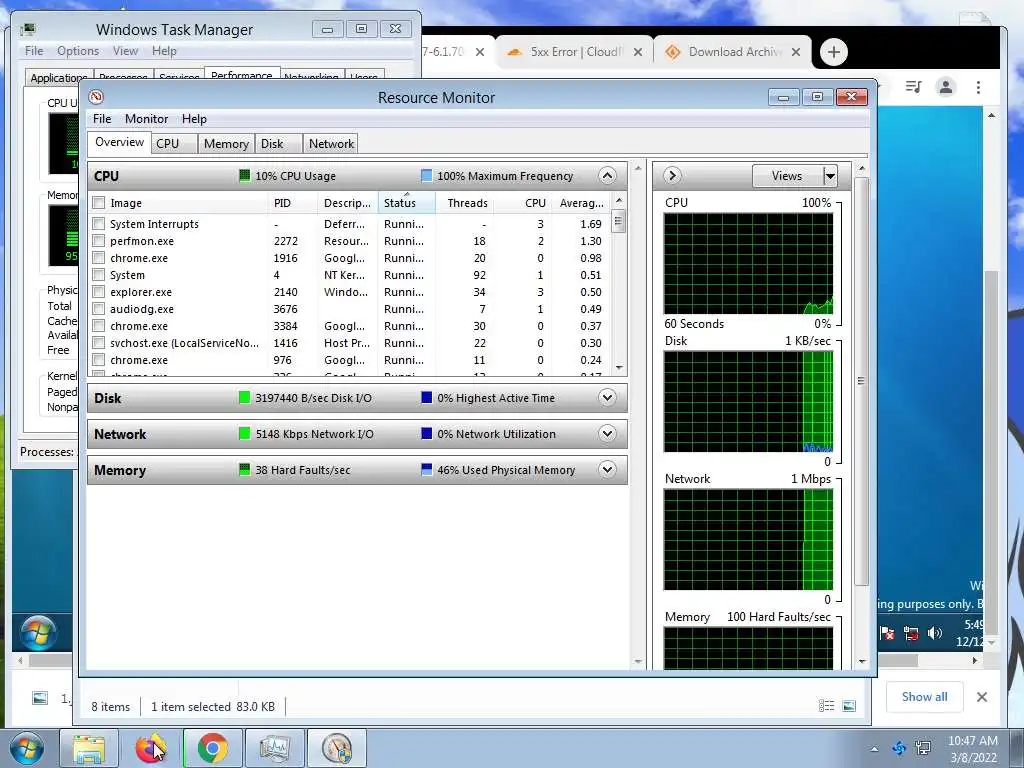This screenshot has width=1024, height=768.
Task: Check the perfmon.exe process box
Action: tap(99, 241)
